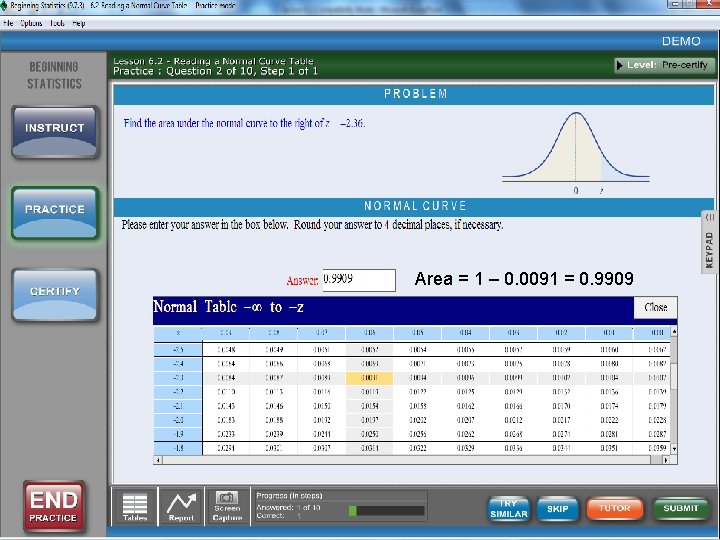Open the Tools menu

[57, 23]
